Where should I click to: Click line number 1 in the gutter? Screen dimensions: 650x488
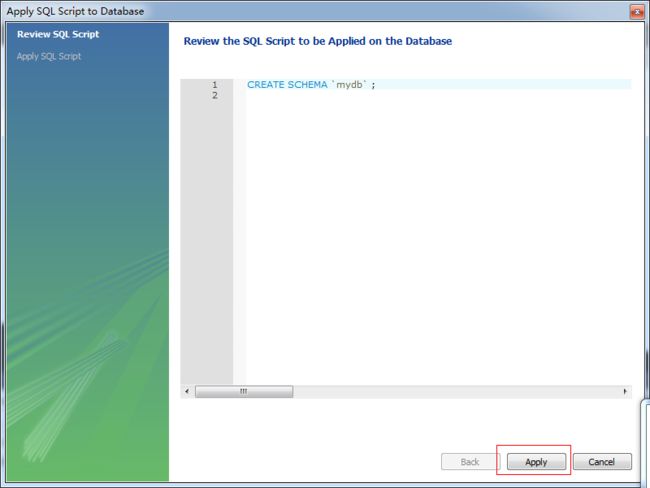tap(215, 85)
